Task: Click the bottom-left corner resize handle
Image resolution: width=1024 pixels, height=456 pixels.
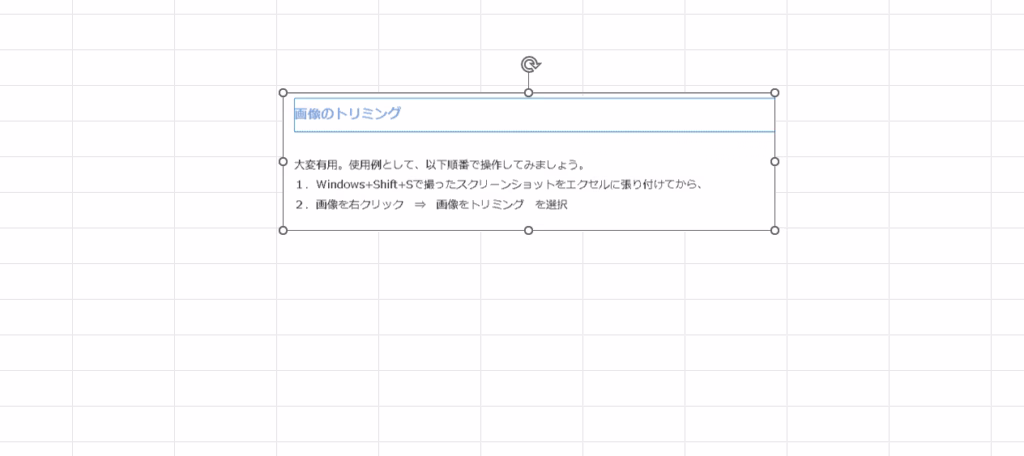Action: pos(283,230)
